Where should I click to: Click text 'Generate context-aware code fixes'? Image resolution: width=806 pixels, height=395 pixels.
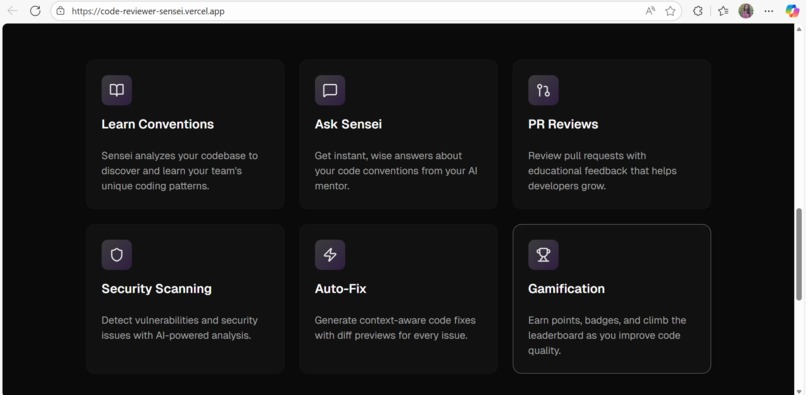click(395, 320)
